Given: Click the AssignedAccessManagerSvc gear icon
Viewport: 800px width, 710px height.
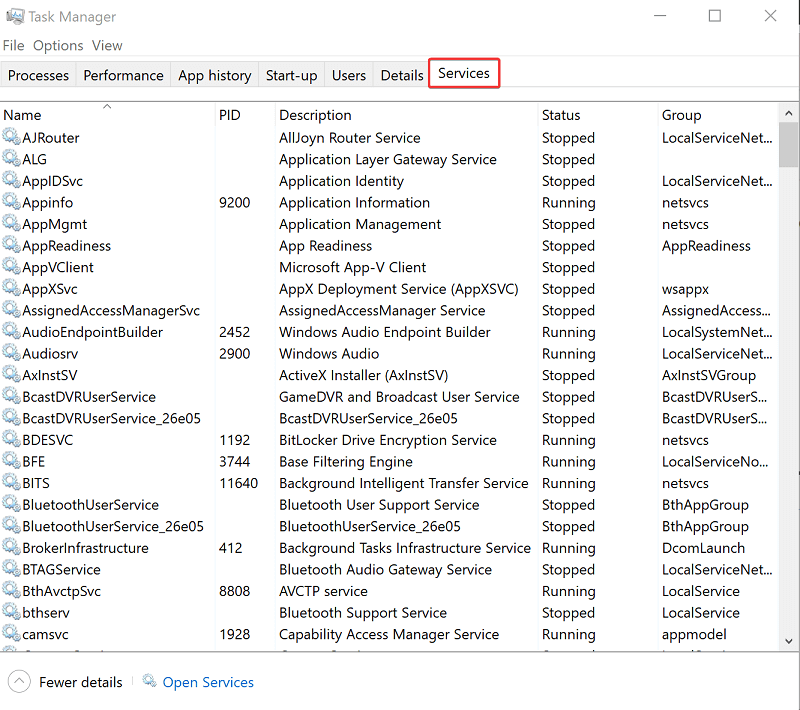Looking at the screenshot, I should (x=11, y=309).
